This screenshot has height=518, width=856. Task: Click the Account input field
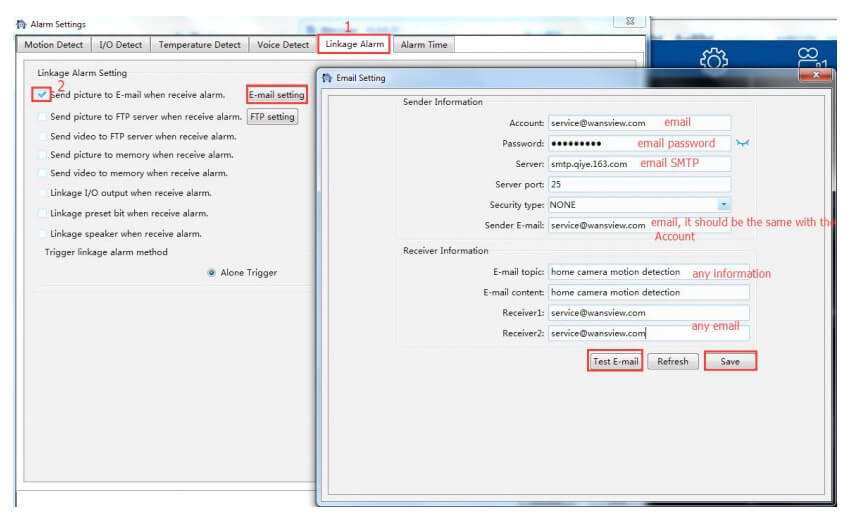coord(639,123)
